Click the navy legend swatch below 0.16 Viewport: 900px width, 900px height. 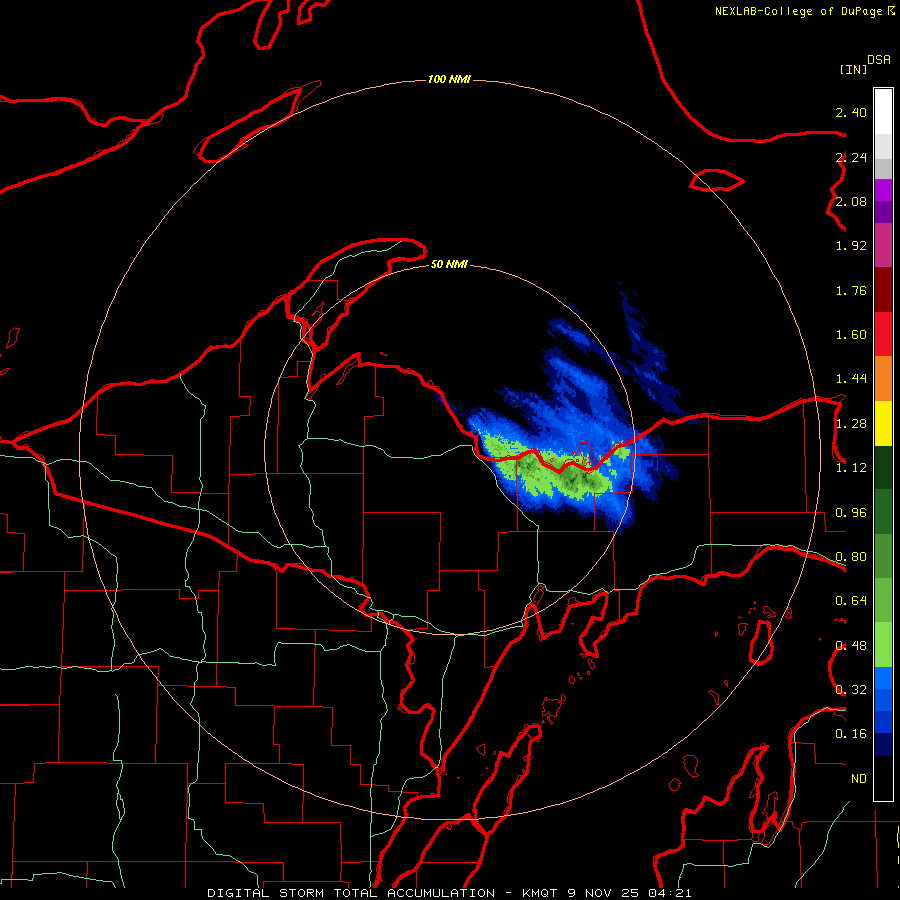pos(883,745)
